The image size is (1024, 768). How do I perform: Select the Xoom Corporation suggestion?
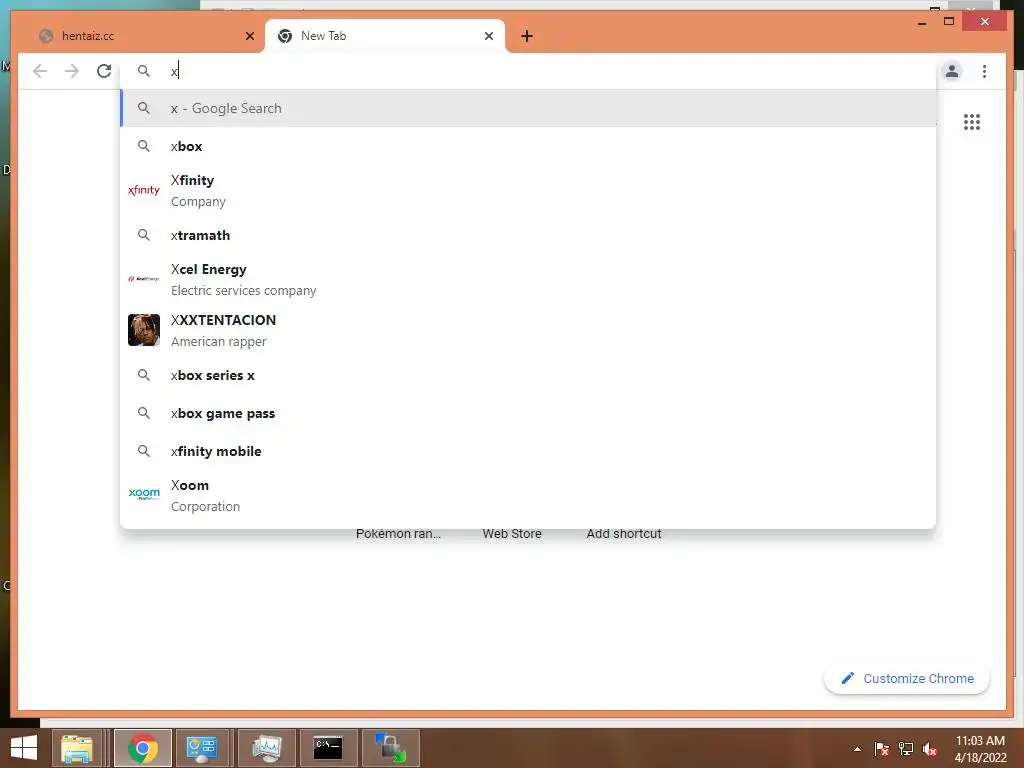click(528, 496)
